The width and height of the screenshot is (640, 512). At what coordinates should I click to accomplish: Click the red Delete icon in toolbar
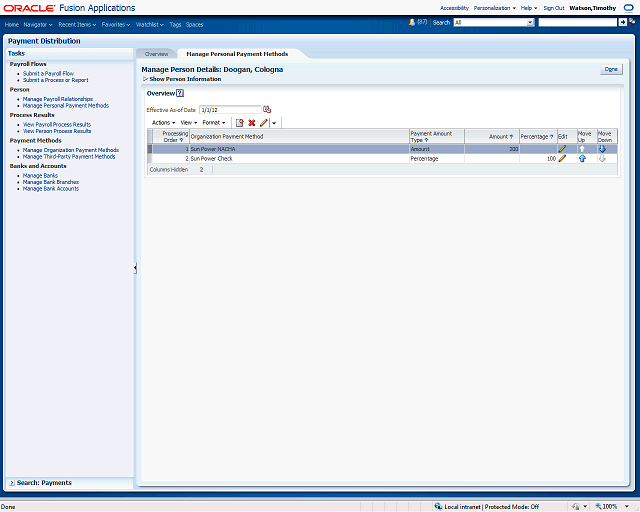252,122
